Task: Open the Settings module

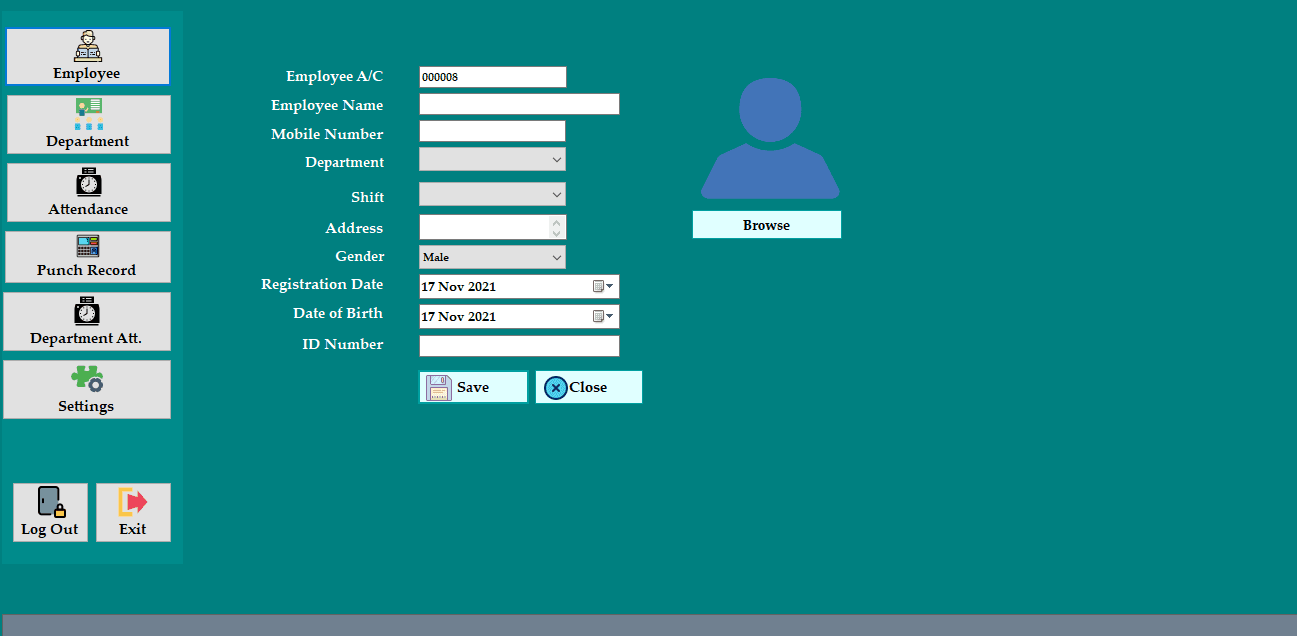Action: (86, 390)
